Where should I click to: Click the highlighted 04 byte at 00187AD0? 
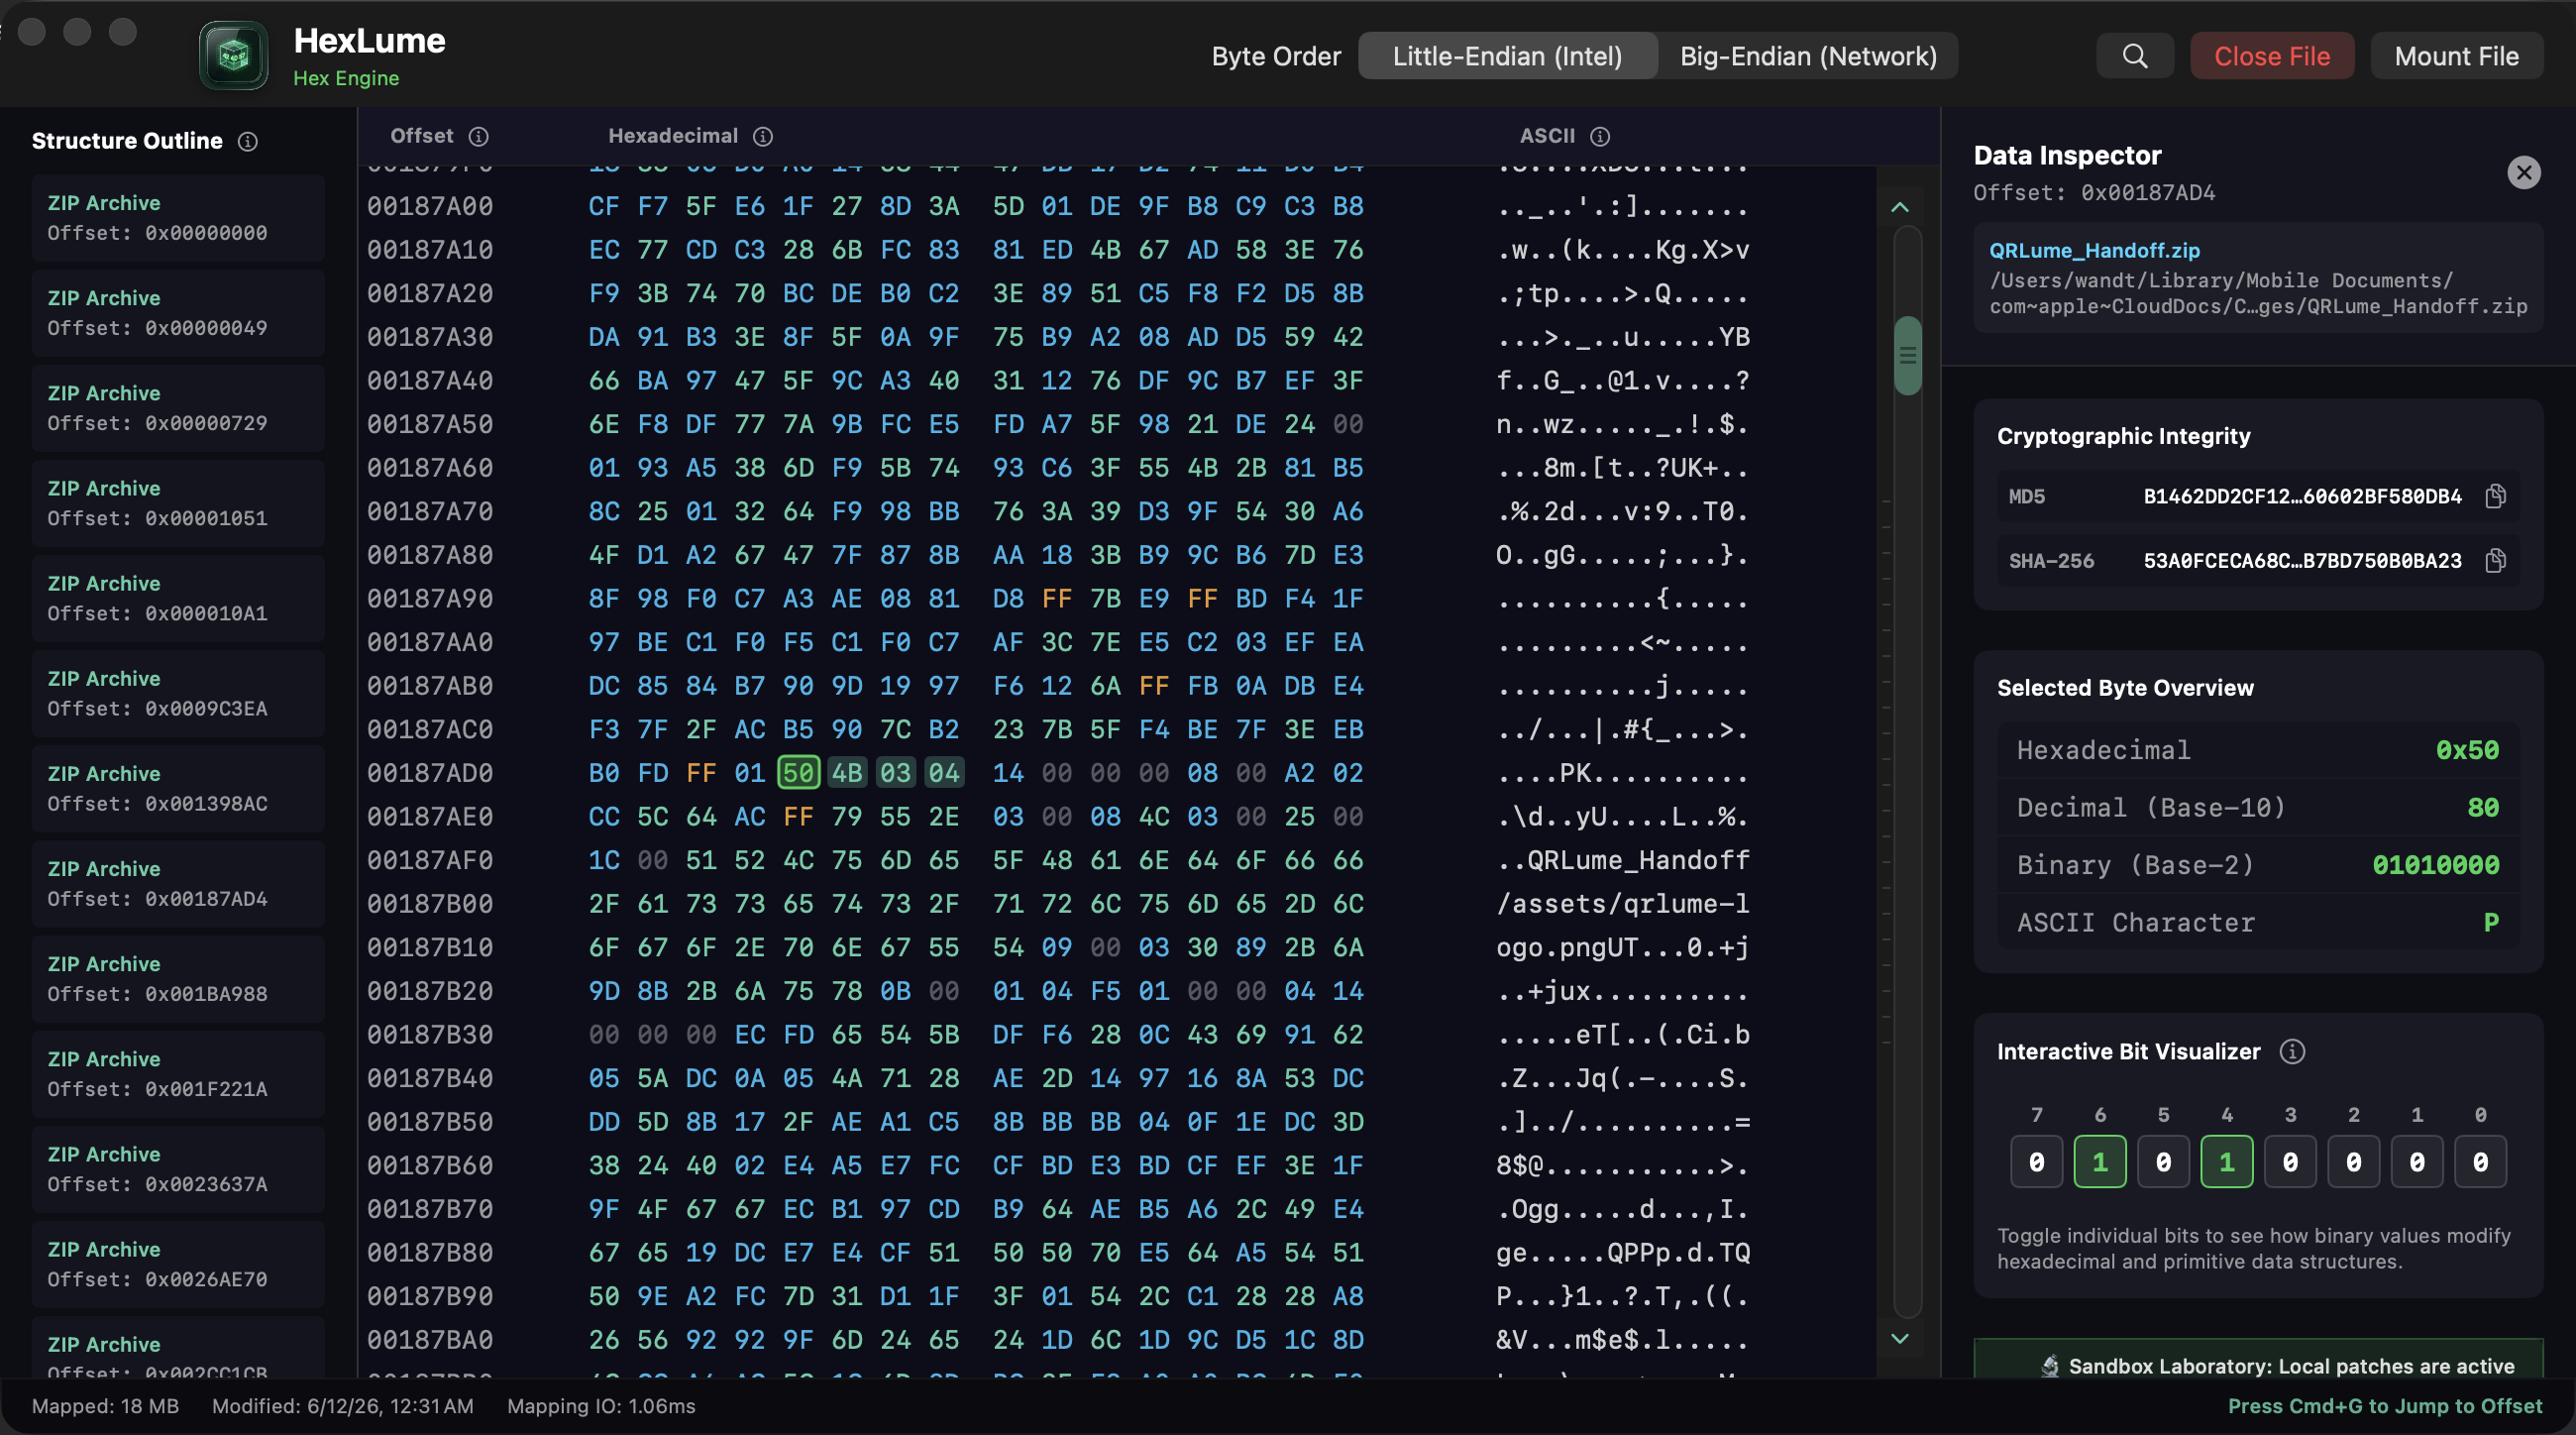coord(944,773)
